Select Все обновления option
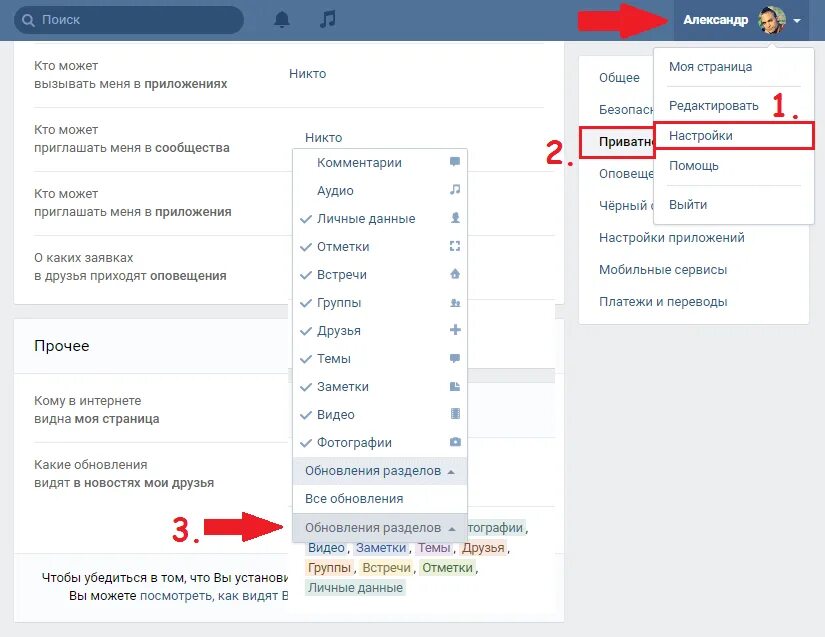This screenshot has width=825, height=637. (x=379, y=499)
